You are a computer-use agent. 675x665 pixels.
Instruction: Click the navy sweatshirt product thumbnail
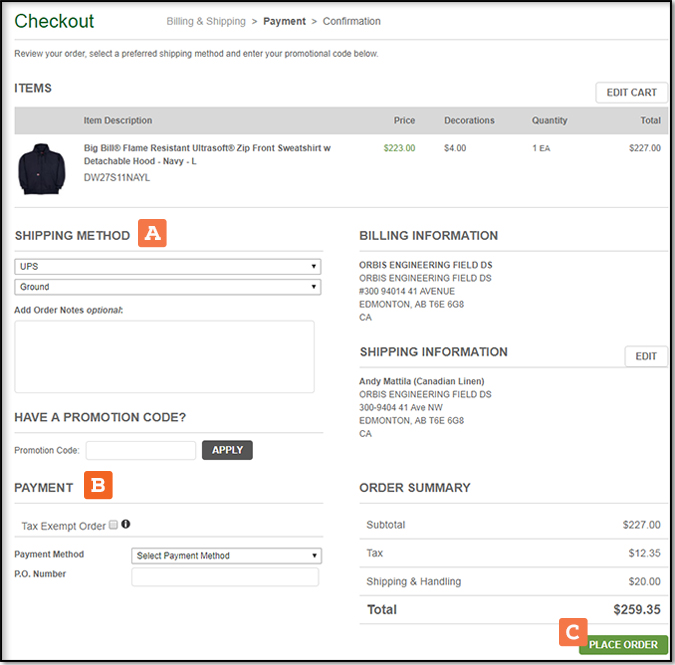pos(40,168)
